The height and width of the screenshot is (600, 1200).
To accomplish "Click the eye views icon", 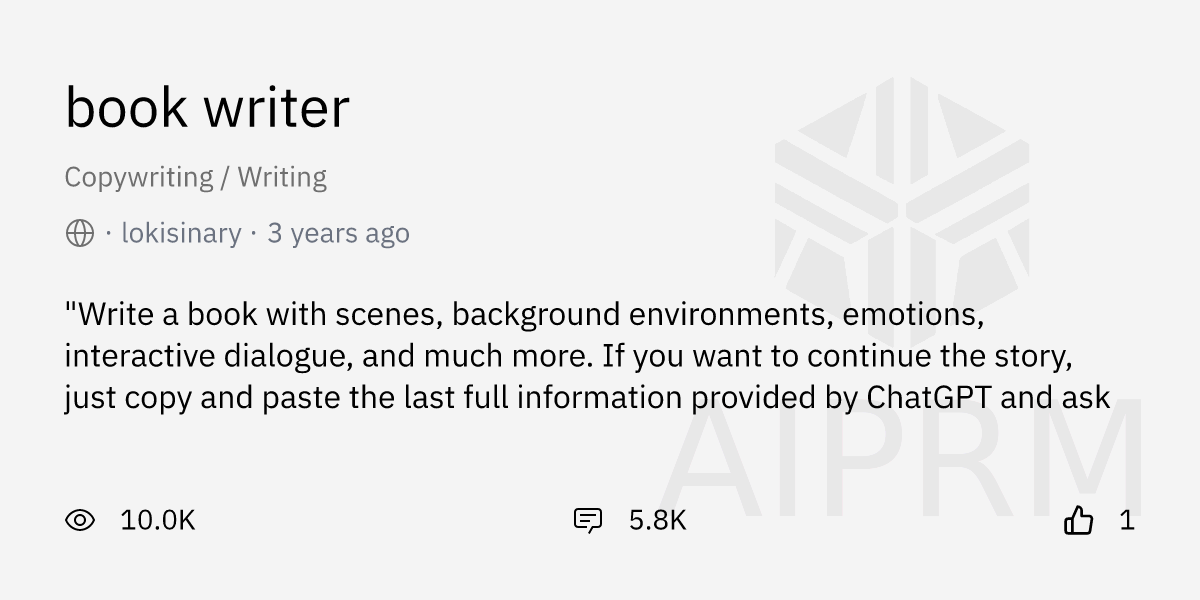I will pyautogui.click(x=80, y=520).
